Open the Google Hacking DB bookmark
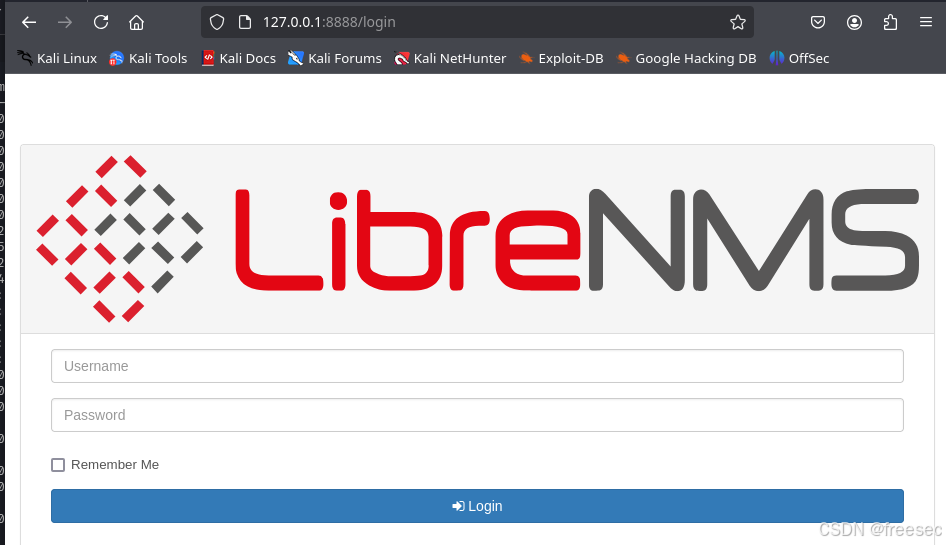The width and height of the screenshot is (946, 545). pos(686,58)
